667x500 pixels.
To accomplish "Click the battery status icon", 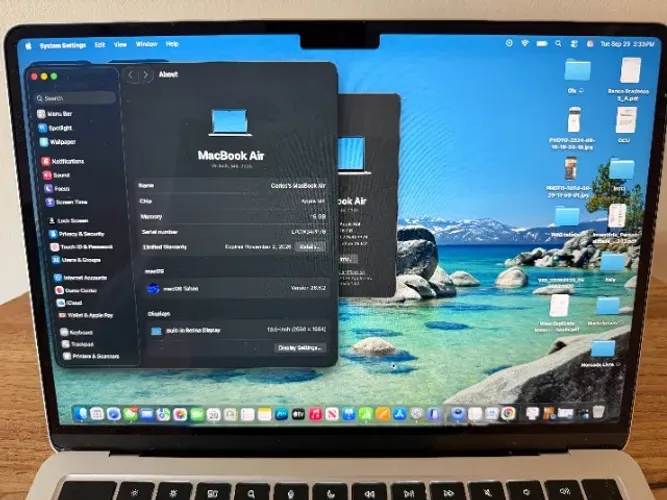I will click(542, 43).
